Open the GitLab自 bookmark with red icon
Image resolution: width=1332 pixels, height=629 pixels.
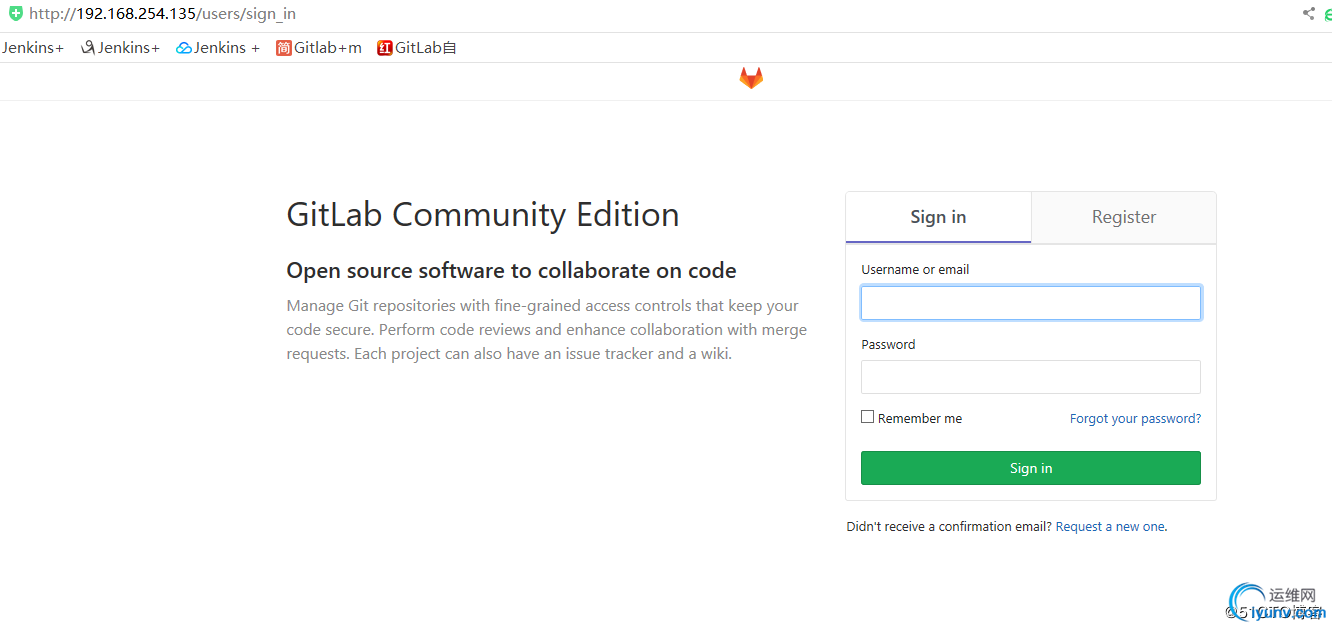point(417,48)
